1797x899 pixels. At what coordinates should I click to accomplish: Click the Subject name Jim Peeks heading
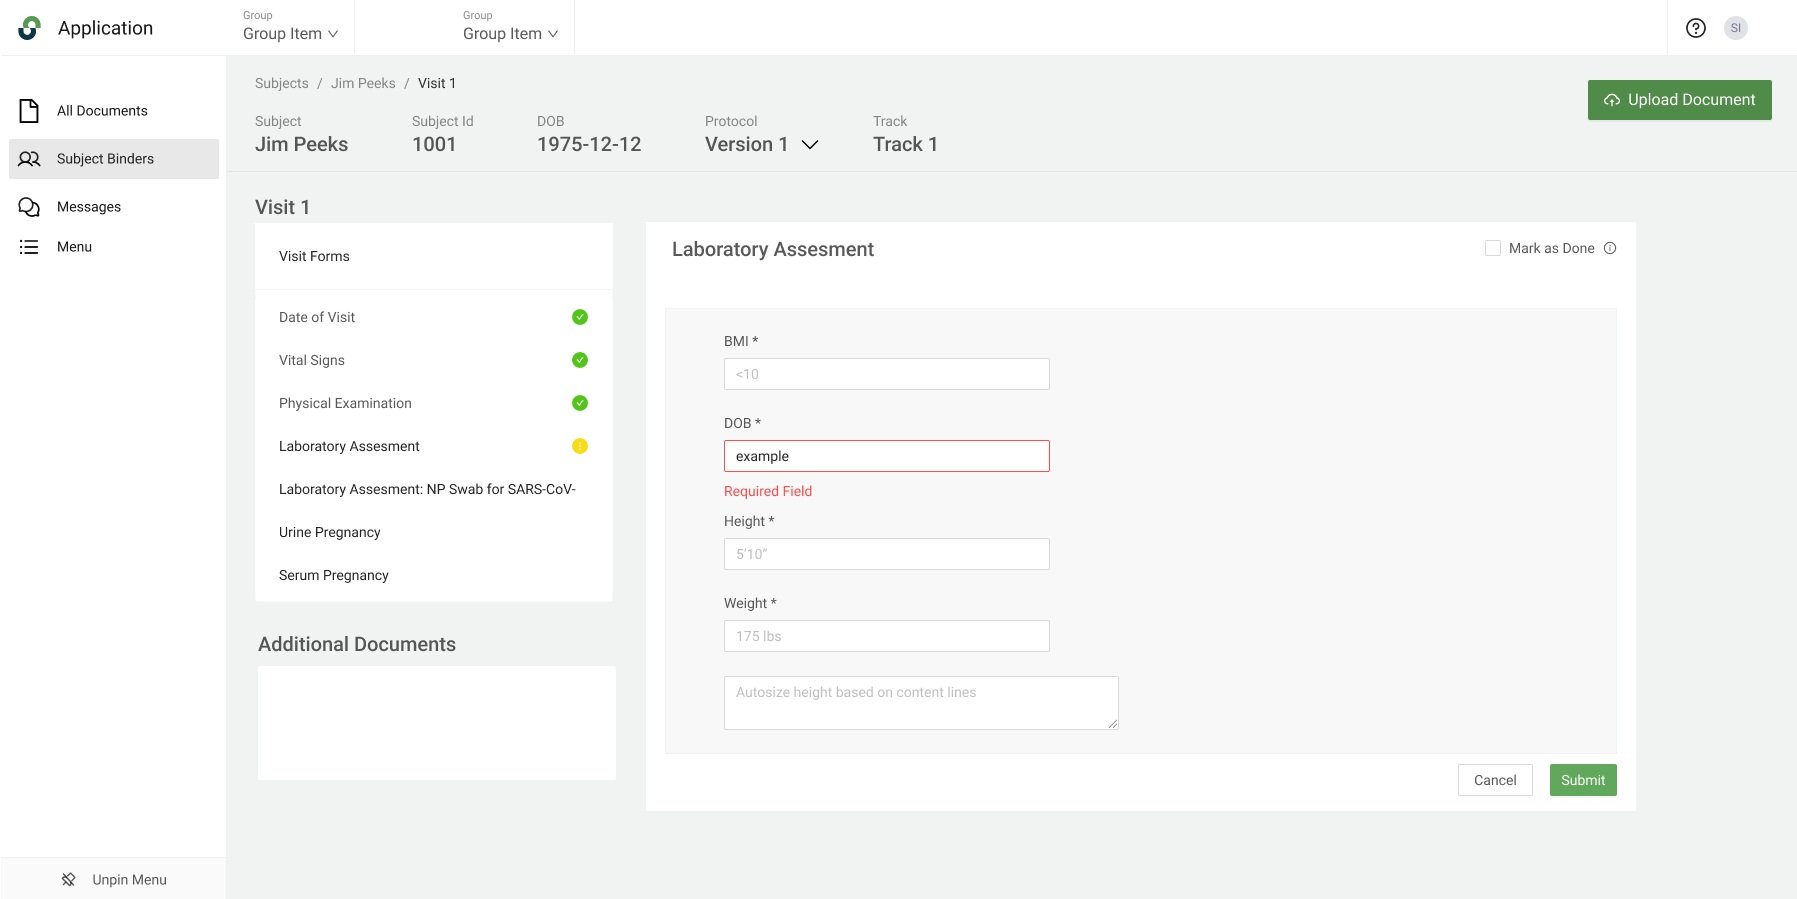tap(301, 144)
